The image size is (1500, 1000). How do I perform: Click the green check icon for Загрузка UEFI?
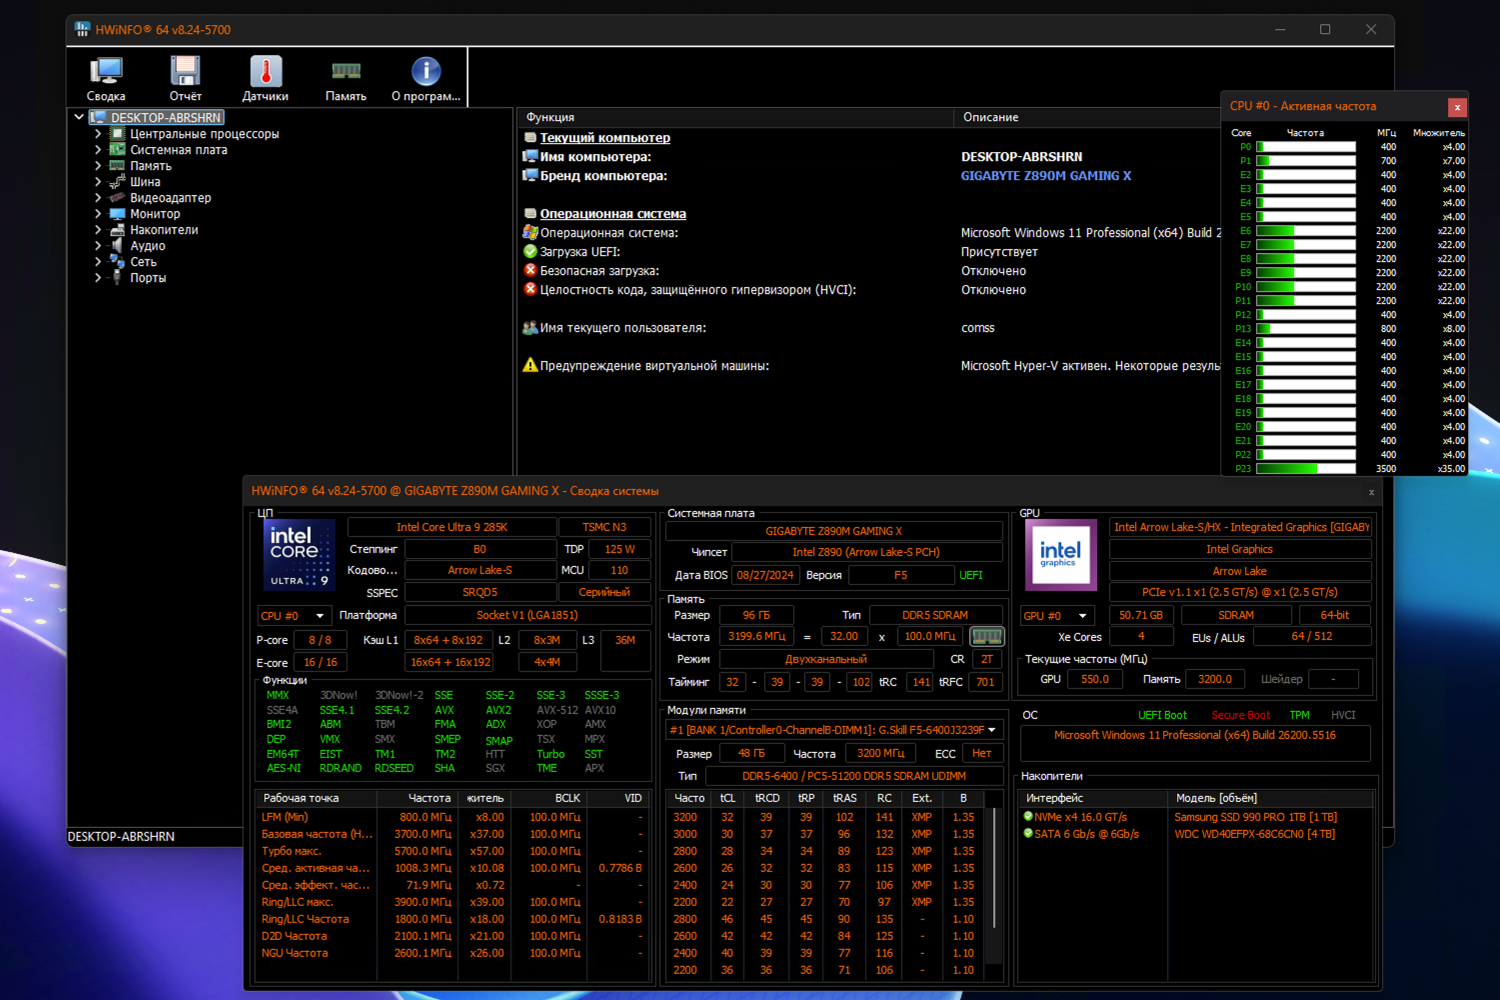coord(531,252)
